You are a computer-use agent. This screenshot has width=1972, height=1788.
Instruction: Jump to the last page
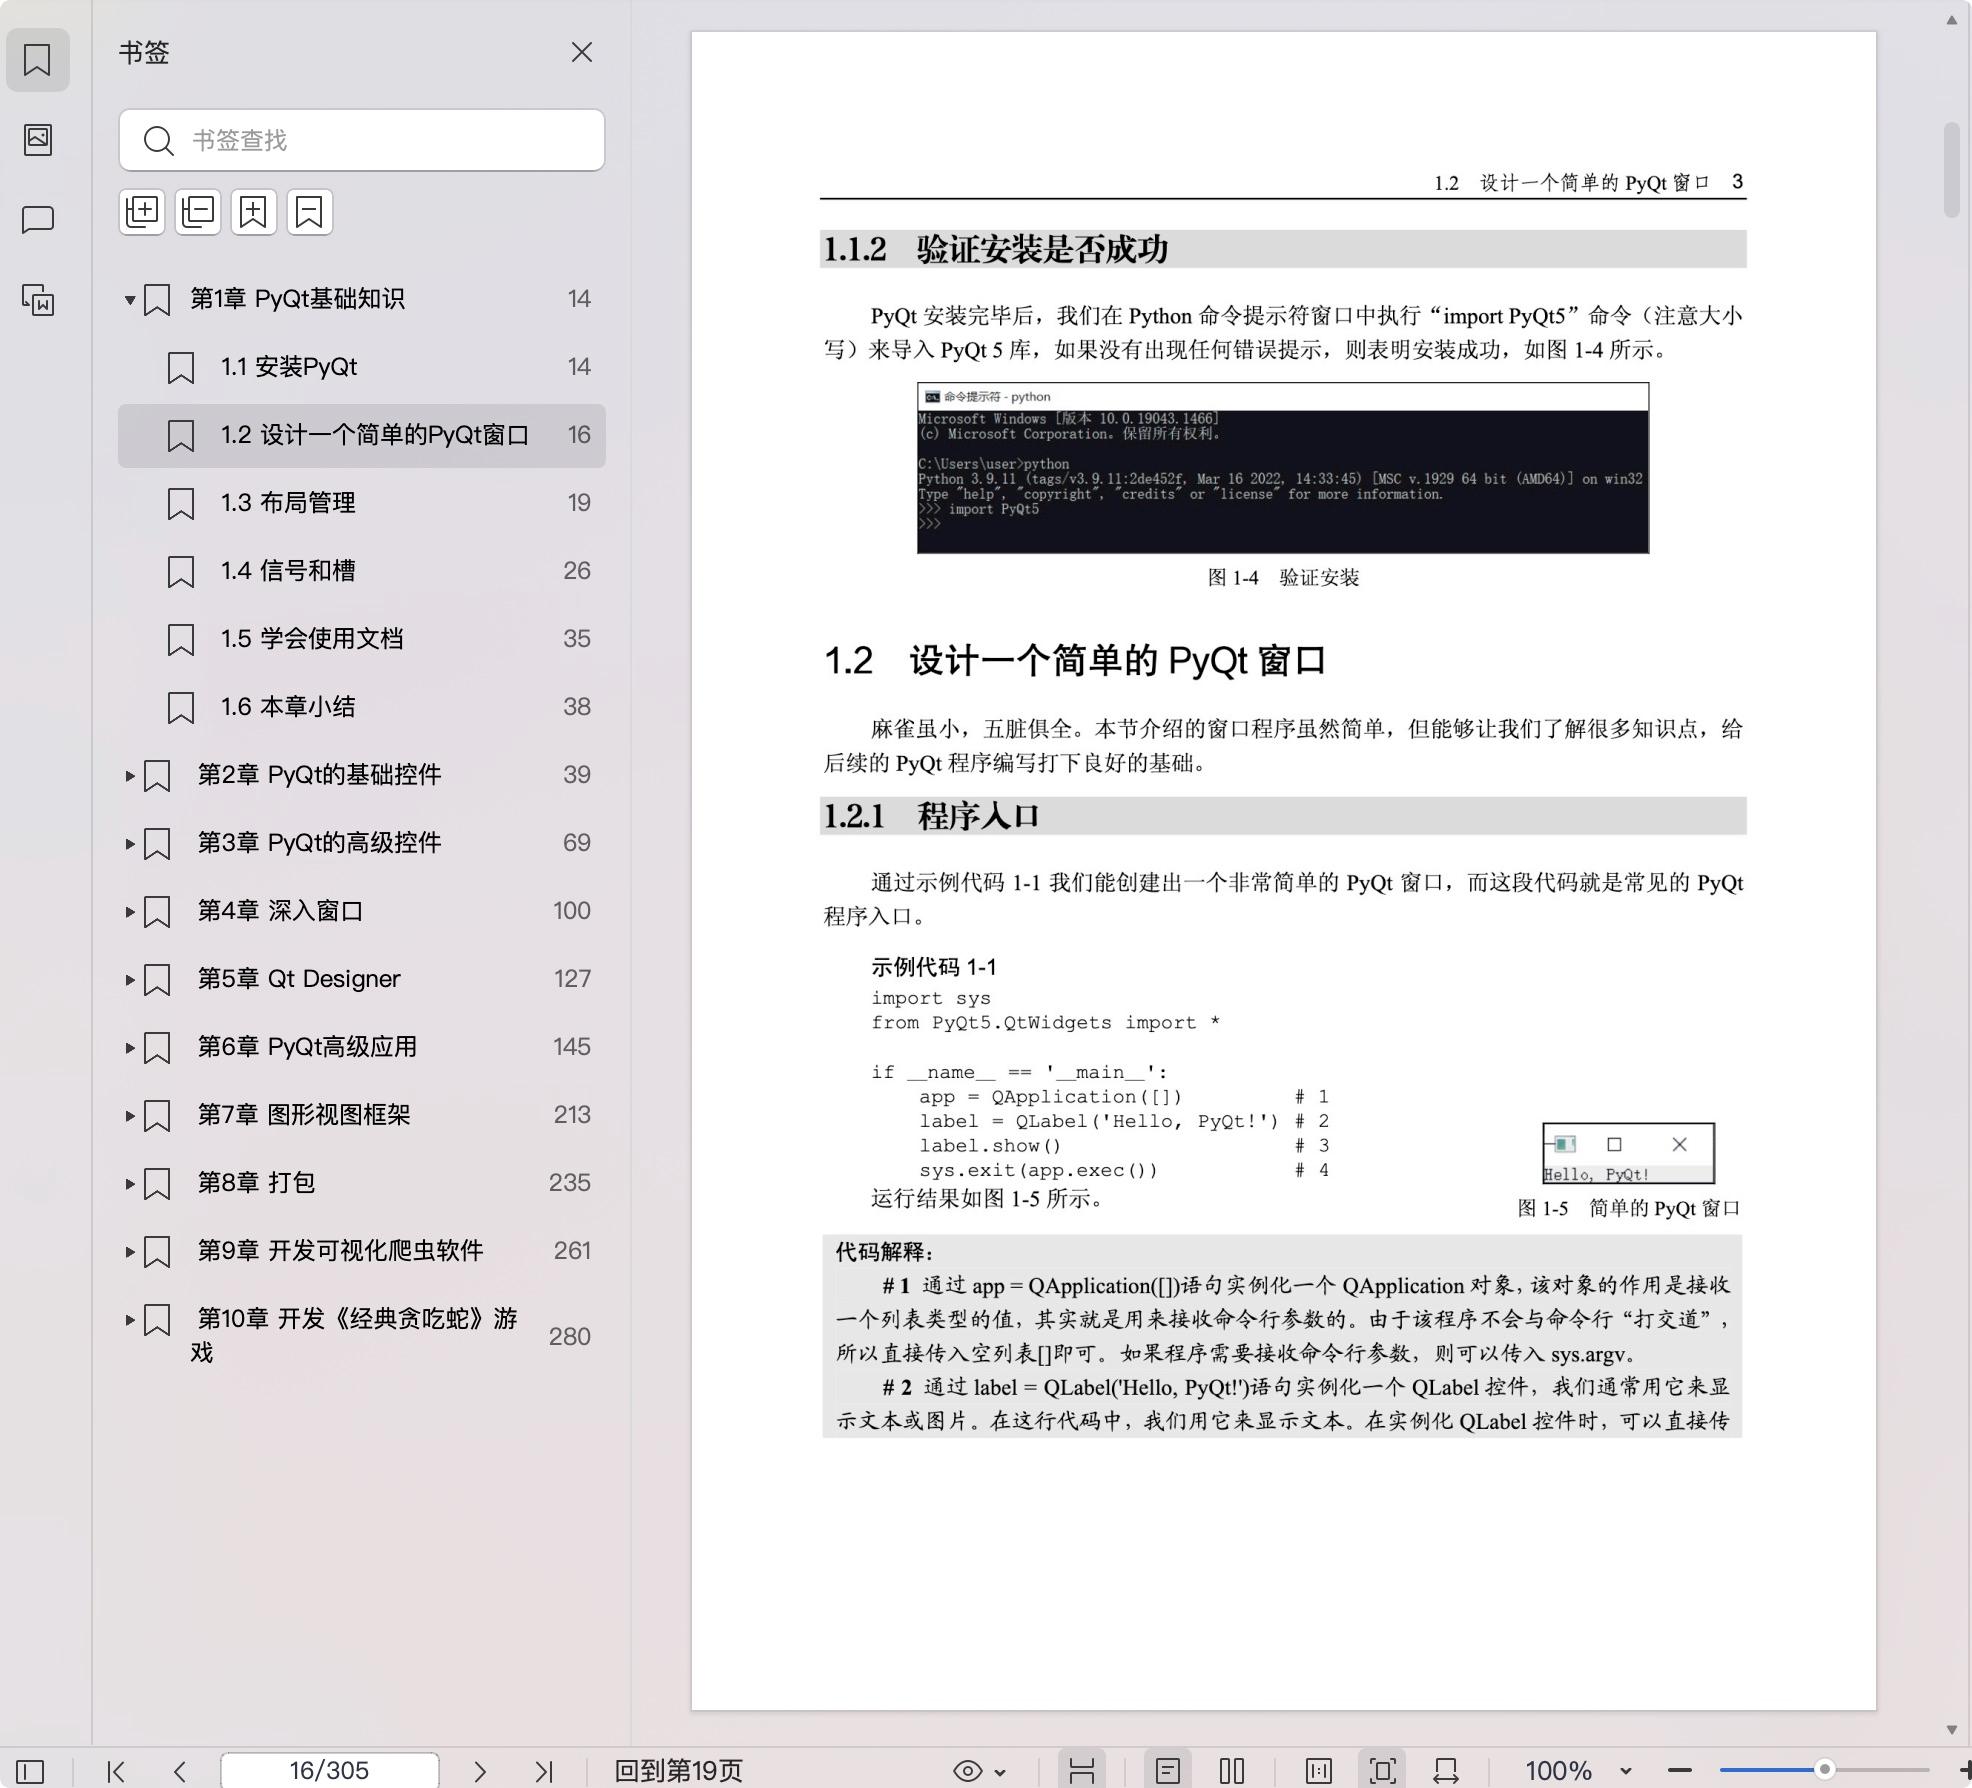pyautogui.click(x=544, y=1771)
